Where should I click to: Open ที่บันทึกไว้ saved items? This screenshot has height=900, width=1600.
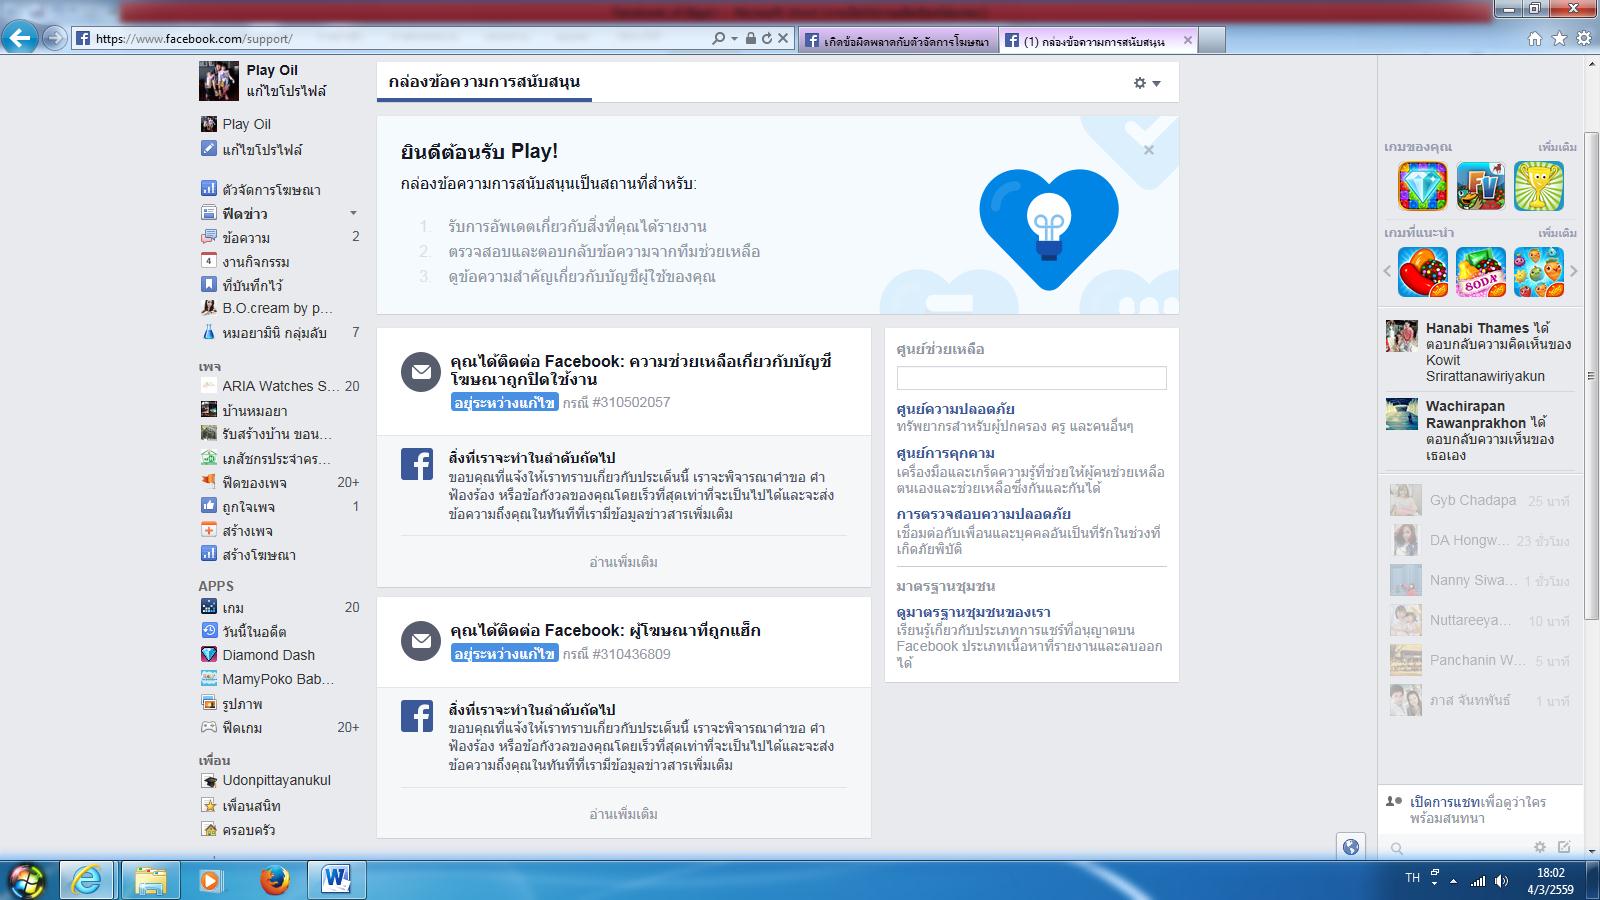tap(250, 285)
